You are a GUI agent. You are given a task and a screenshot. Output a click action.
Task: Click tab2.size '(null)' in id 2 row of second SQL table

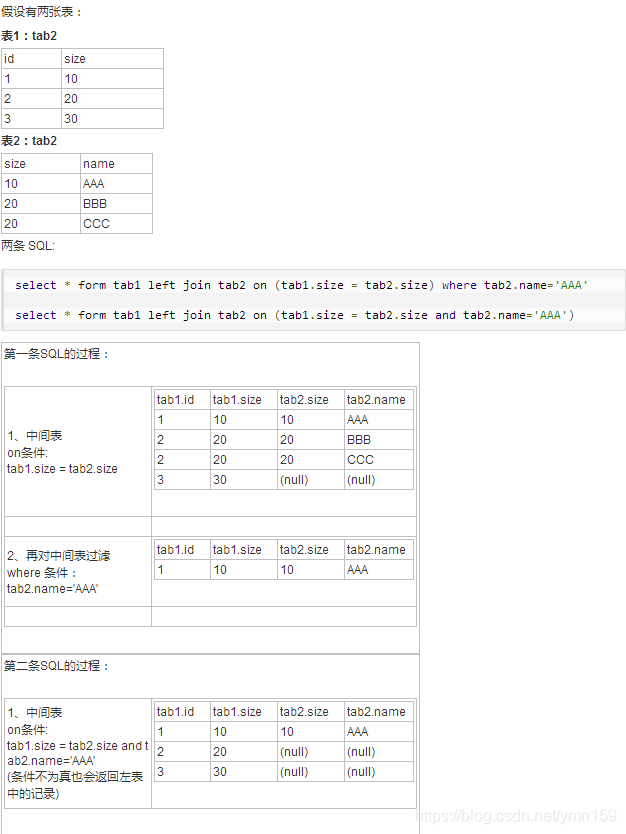click(311, 752)
